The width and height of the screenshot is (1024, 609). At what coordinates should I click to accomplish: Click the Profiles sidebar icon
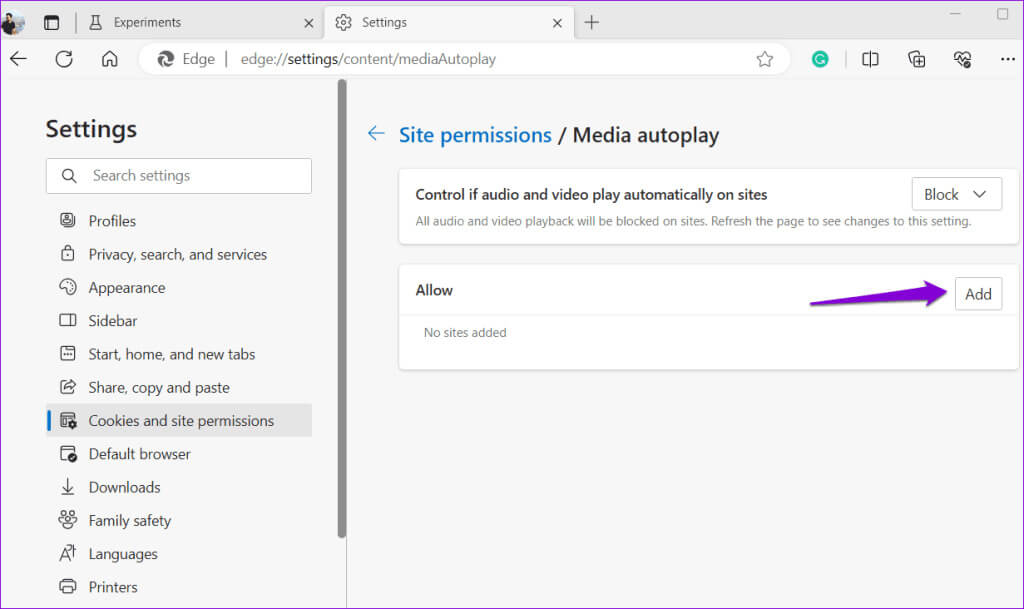(67, 220)
